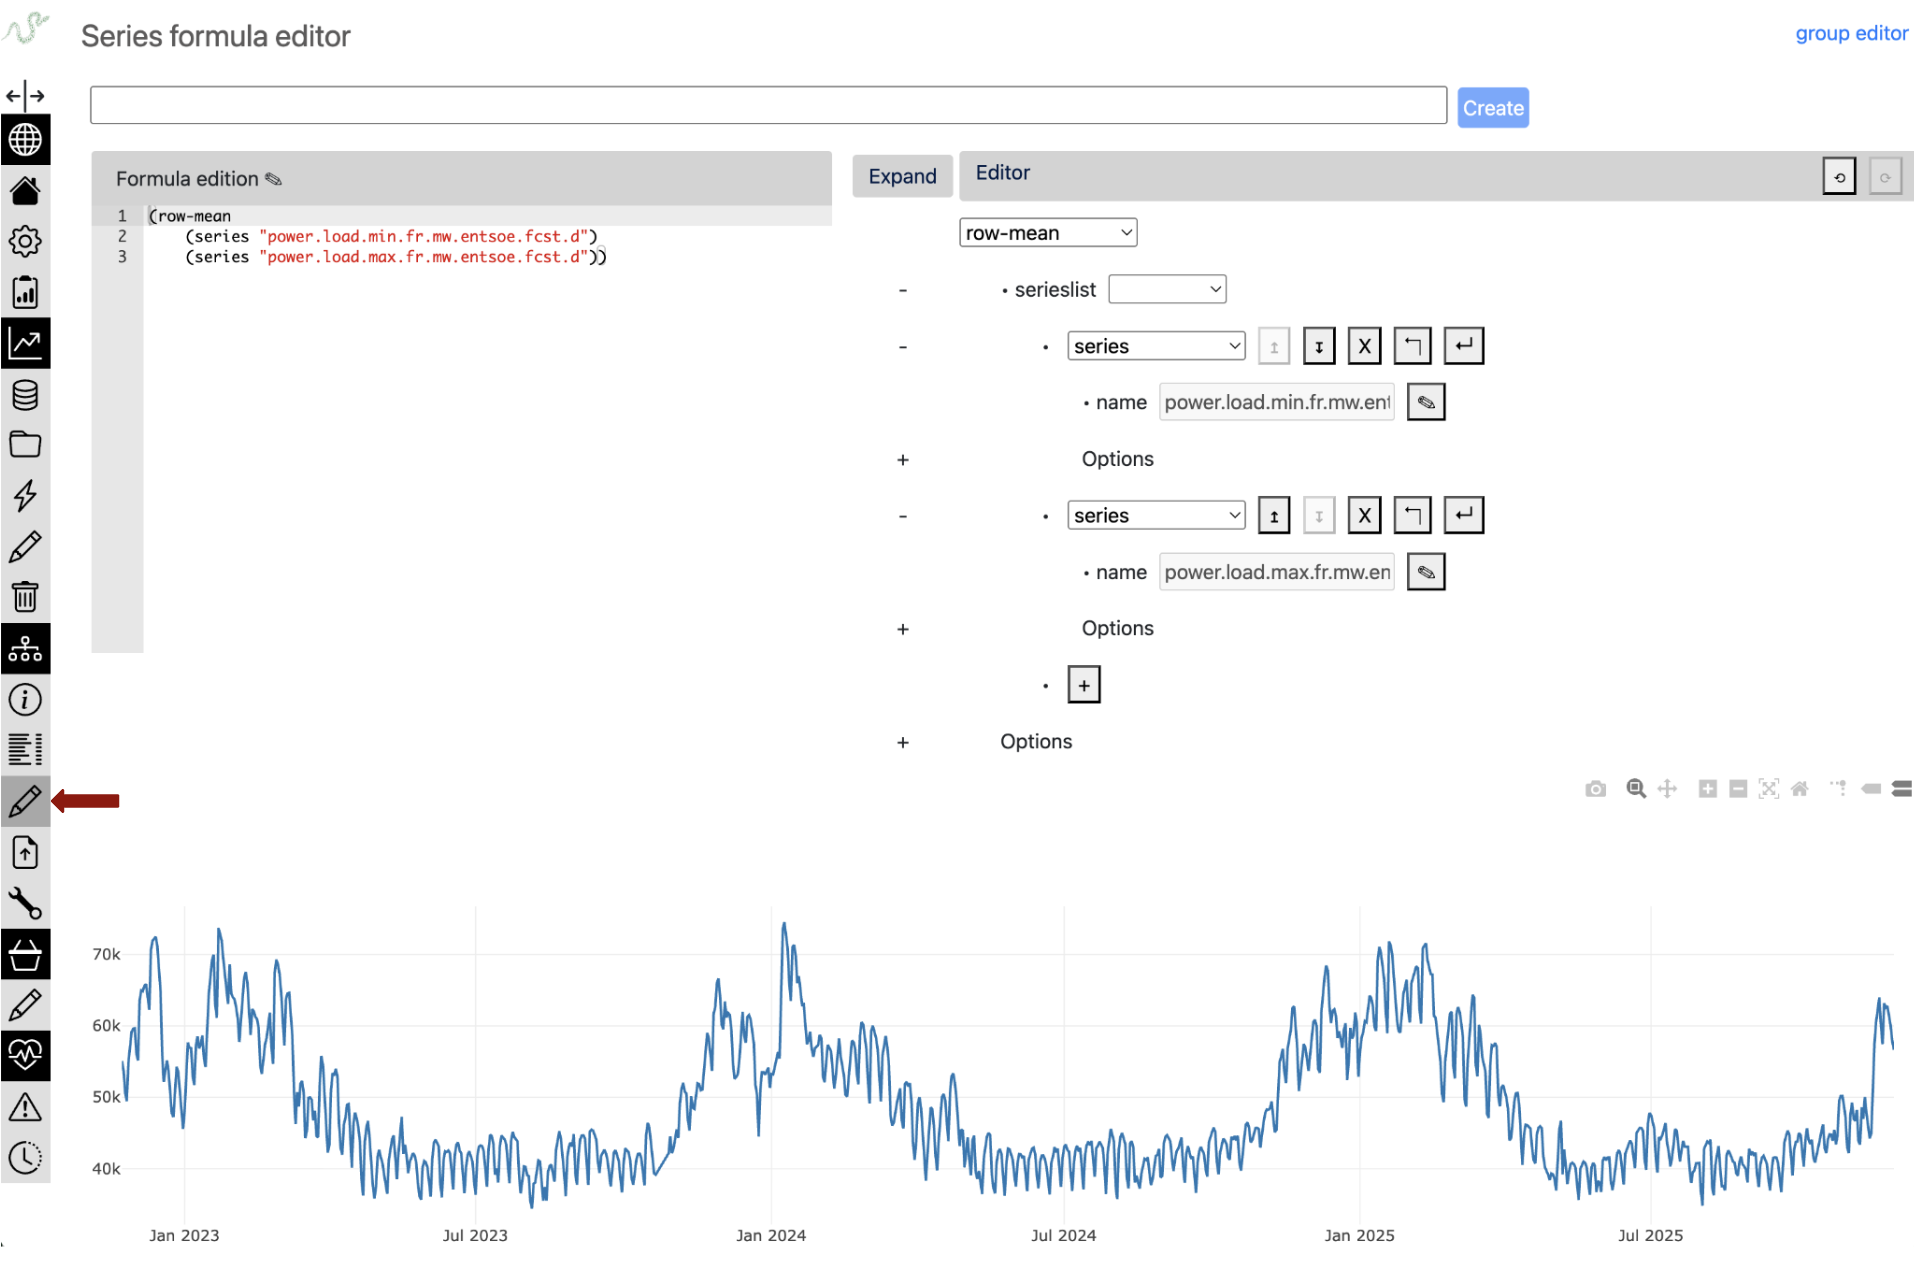Open the trash bin icon
Viewport: 1914px width, 1262px height.
(25, 597)
